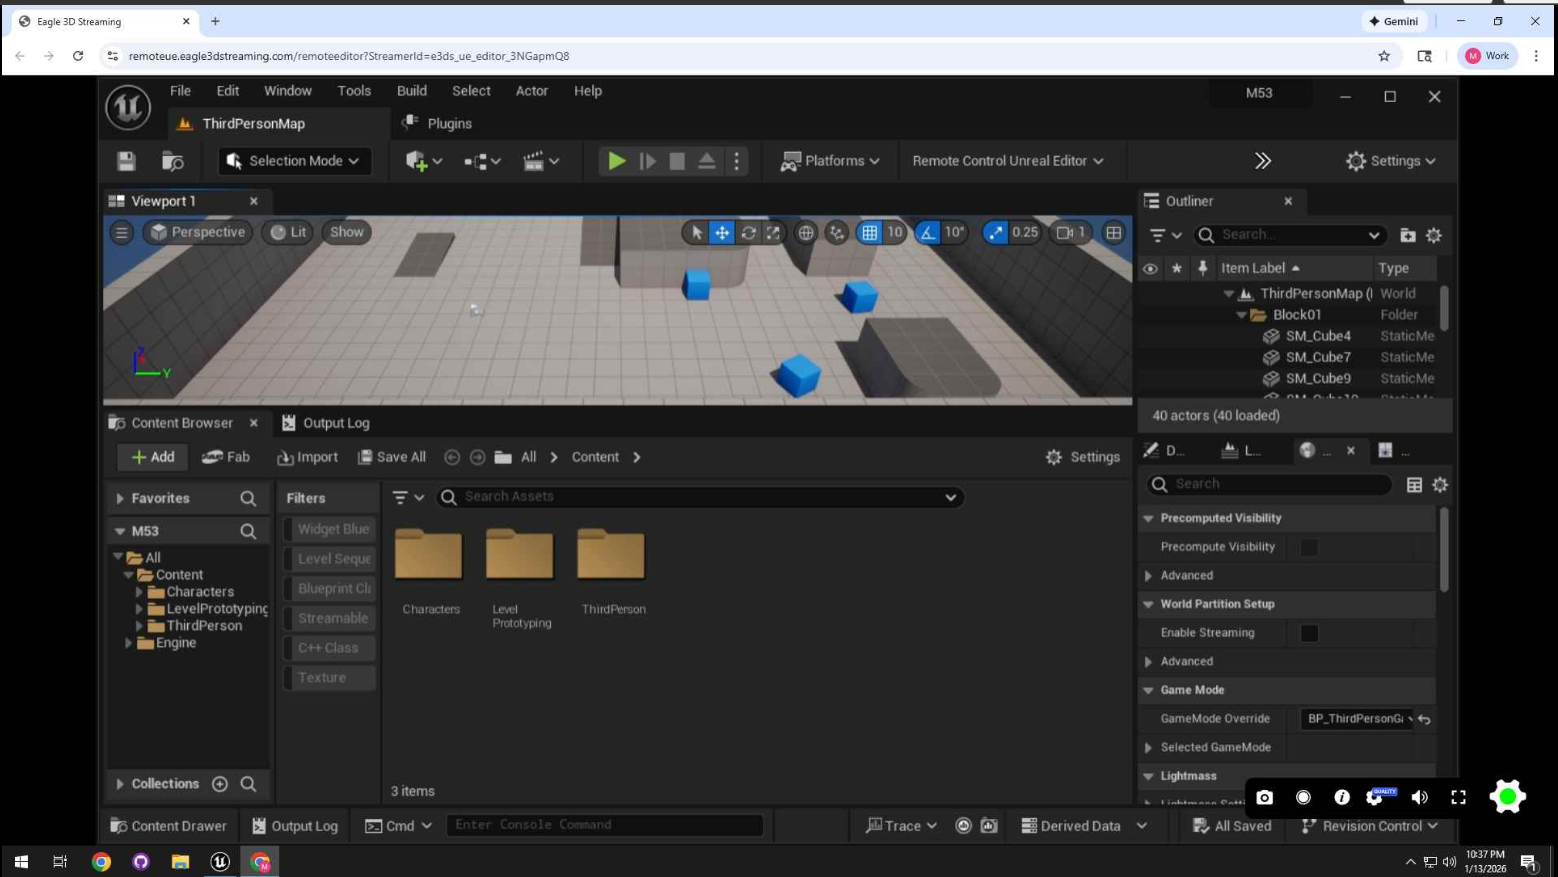Viewport: 1558px width, 877px height.
Task: Select the rotate transform tool in viewport
Action: 748,233
